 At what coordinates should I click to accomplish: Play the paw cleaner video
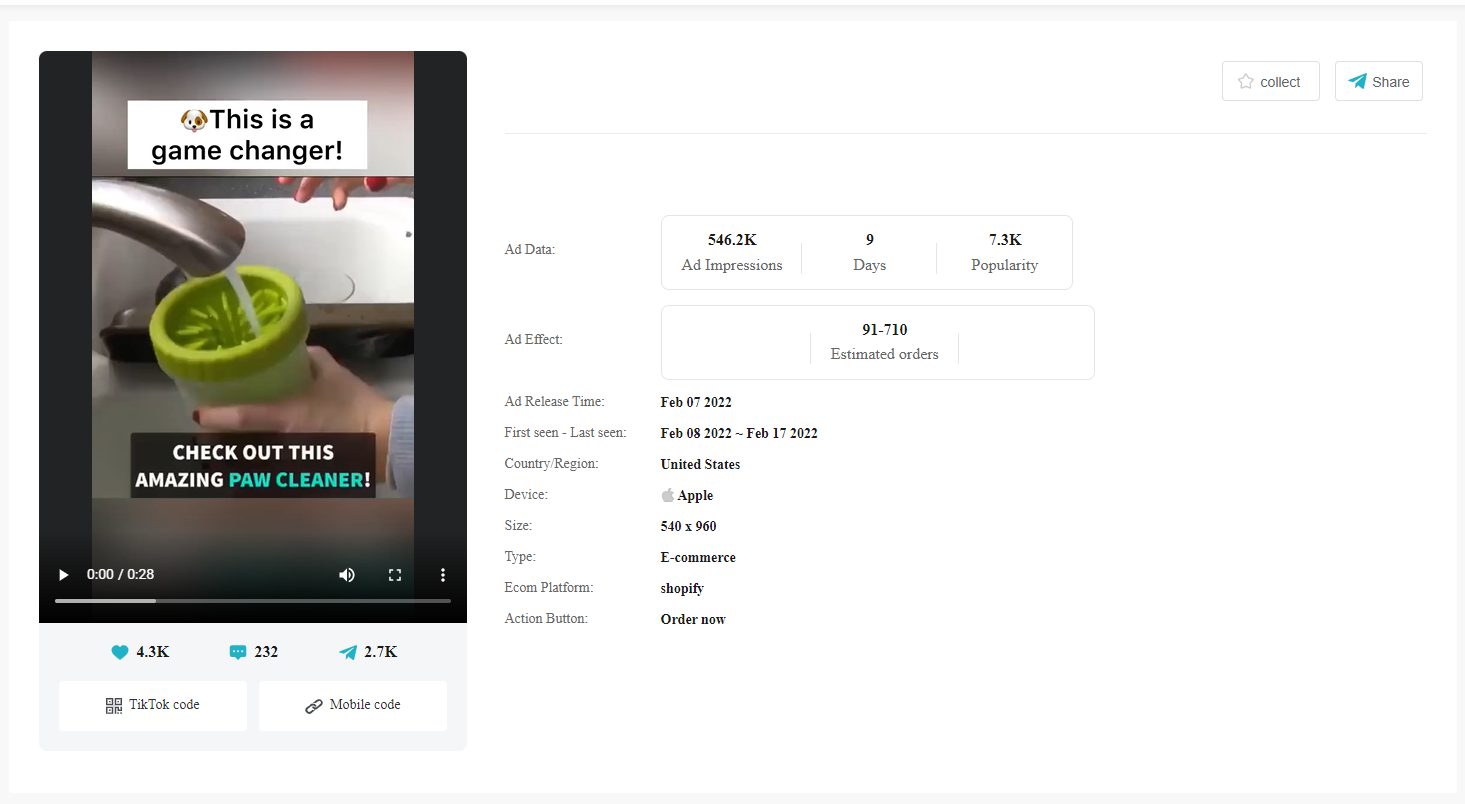(x=64, y=575)
